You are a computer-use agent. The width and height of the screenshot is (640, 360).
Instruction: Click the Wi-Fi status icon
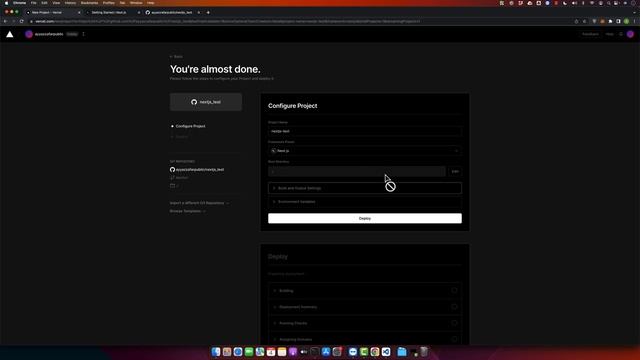[592, 3]
